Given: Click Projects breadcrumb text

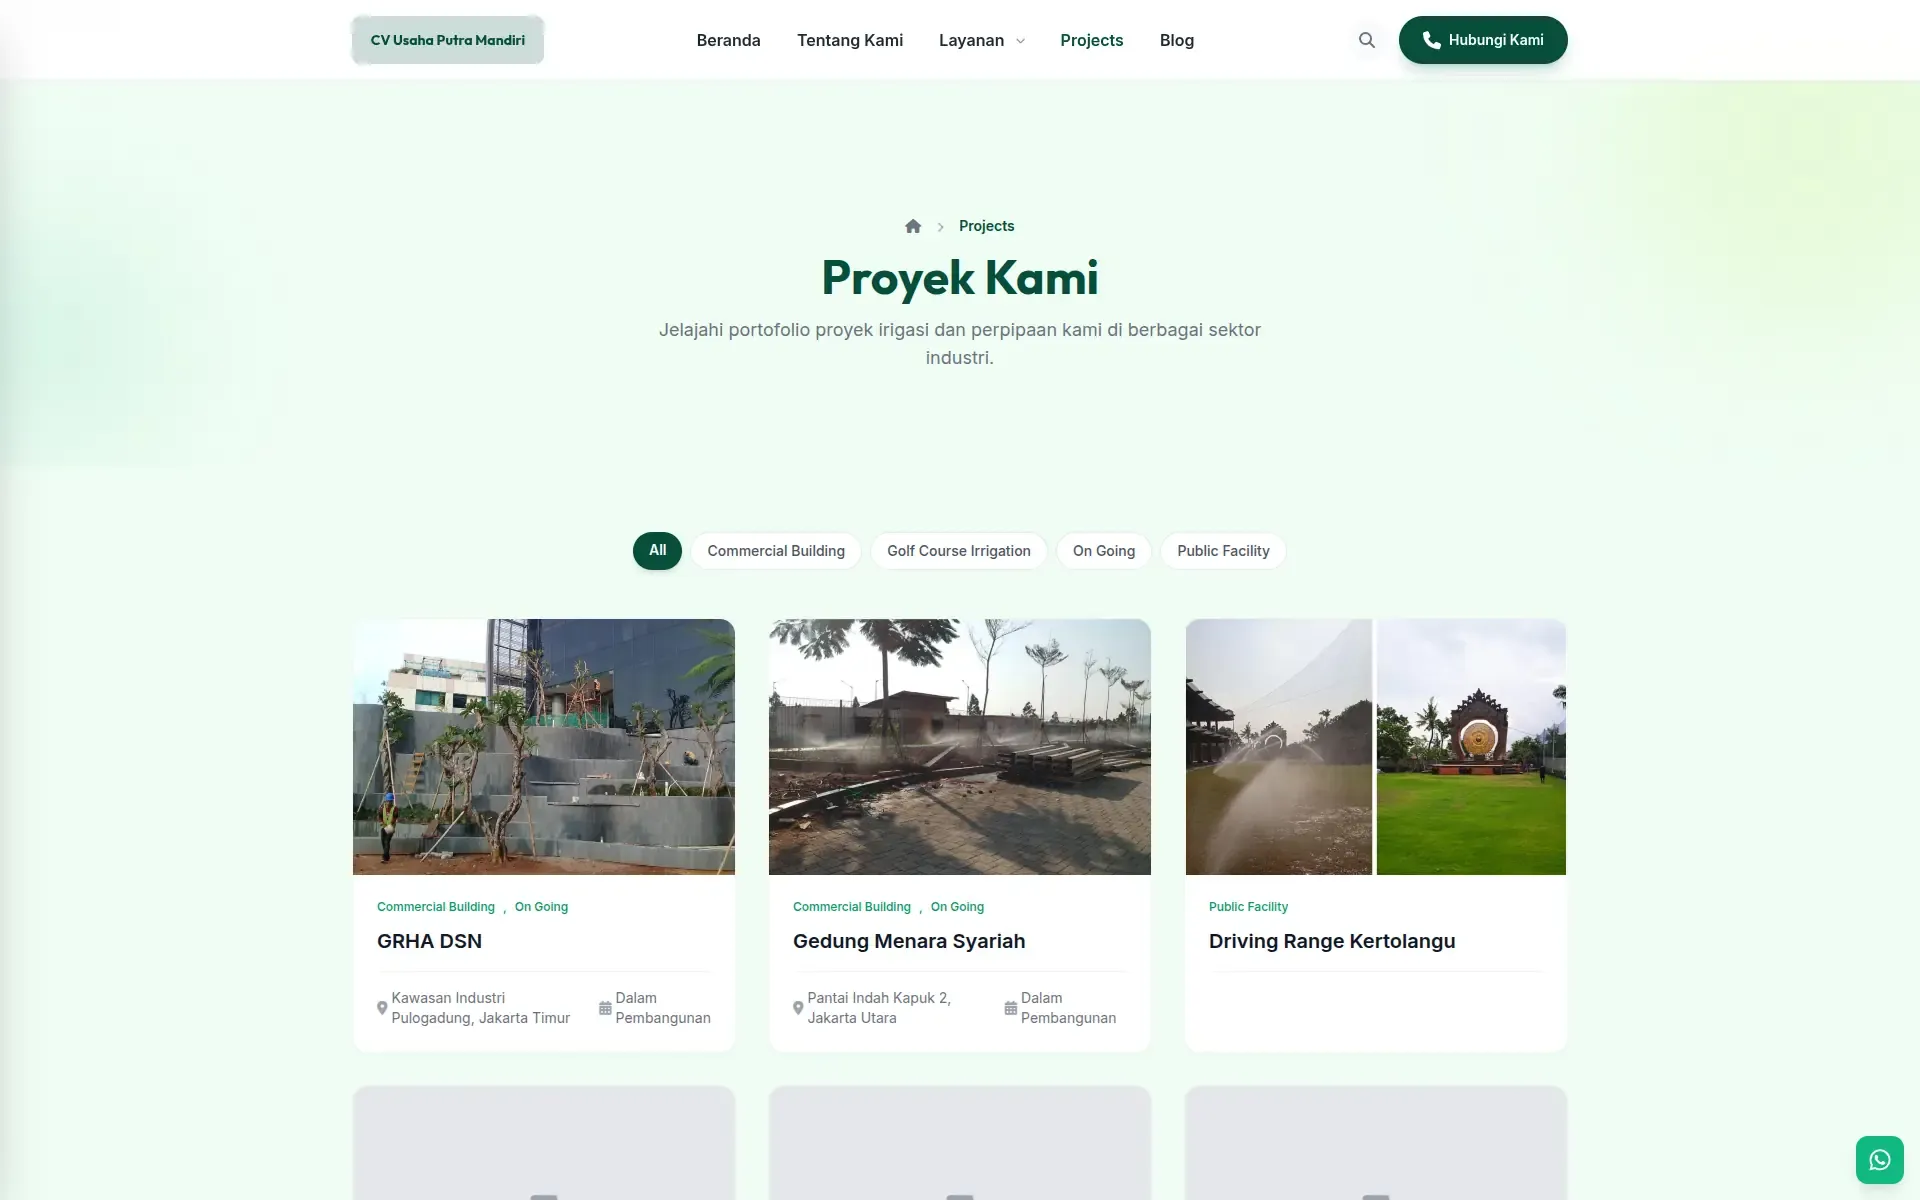Looking at the screenshot, I should (986, 226).
